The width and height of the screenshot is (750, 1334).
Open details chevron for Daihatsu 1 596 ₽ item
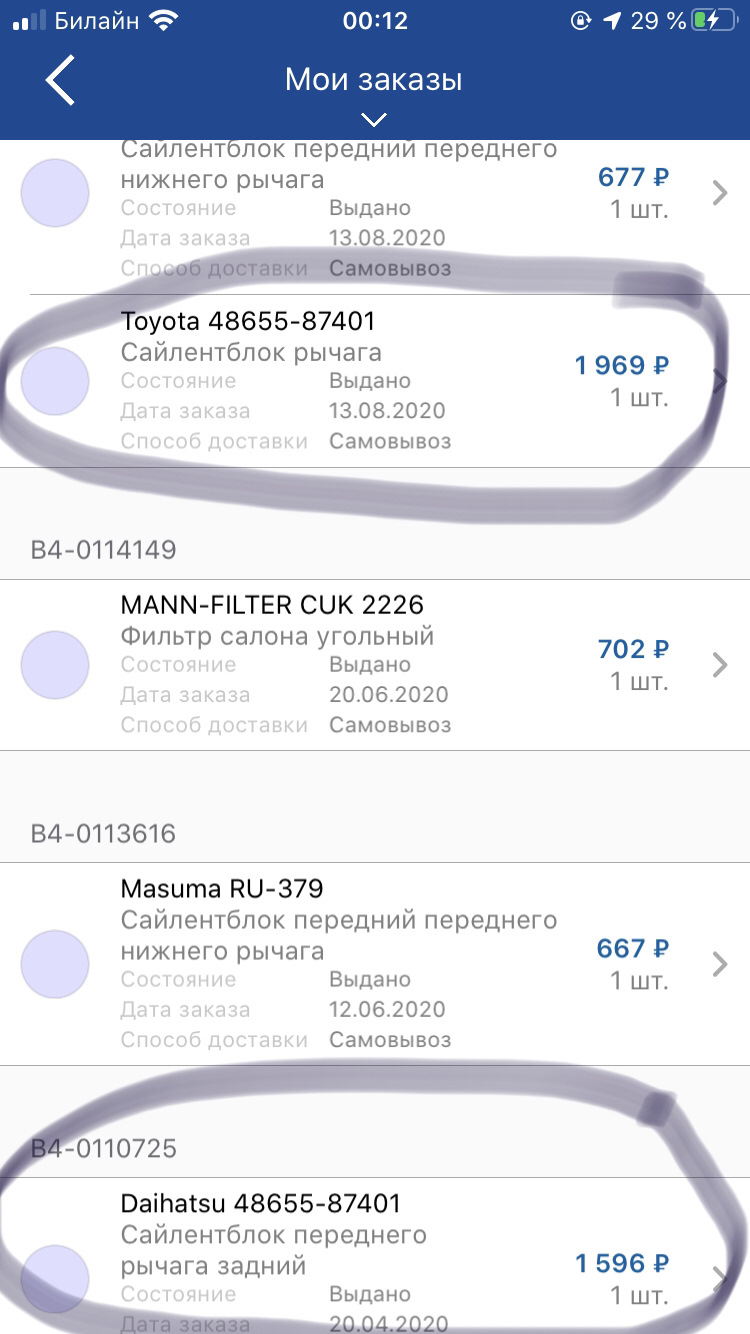719,1279
